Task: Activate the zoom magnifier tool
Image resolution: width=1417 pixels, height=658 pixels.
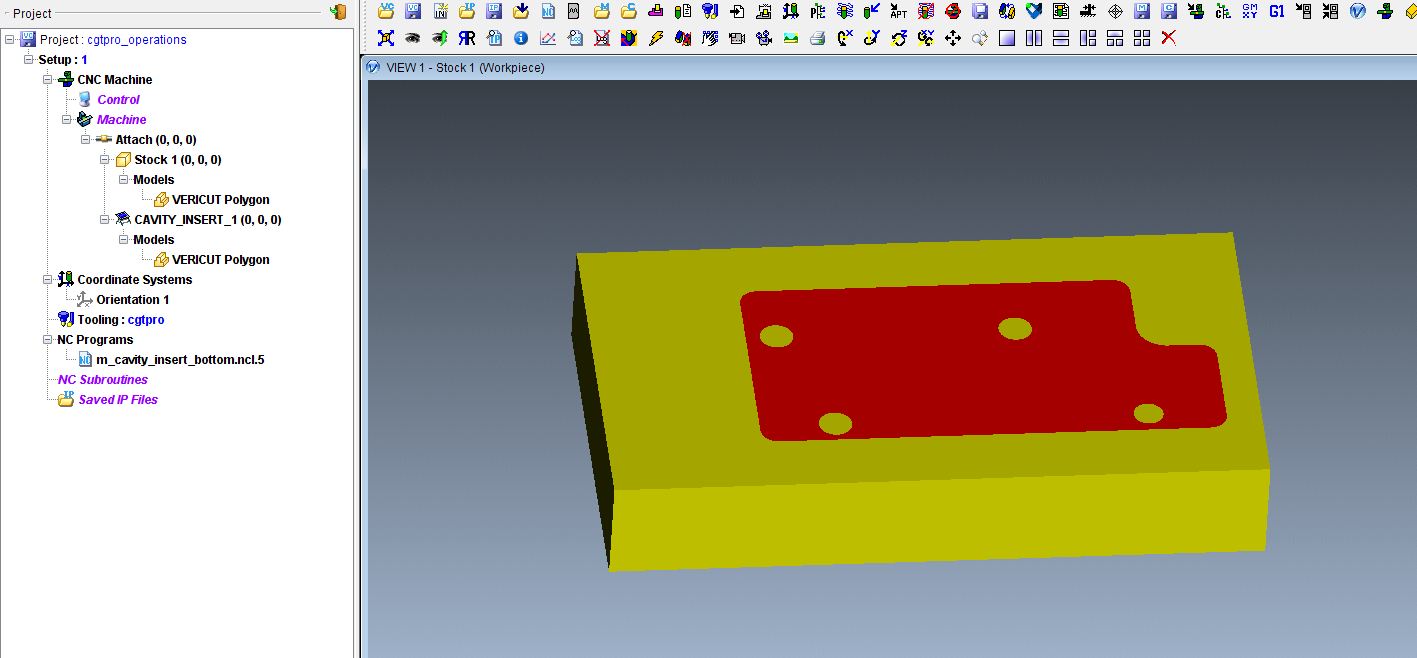Action: [x=980, y=37]
